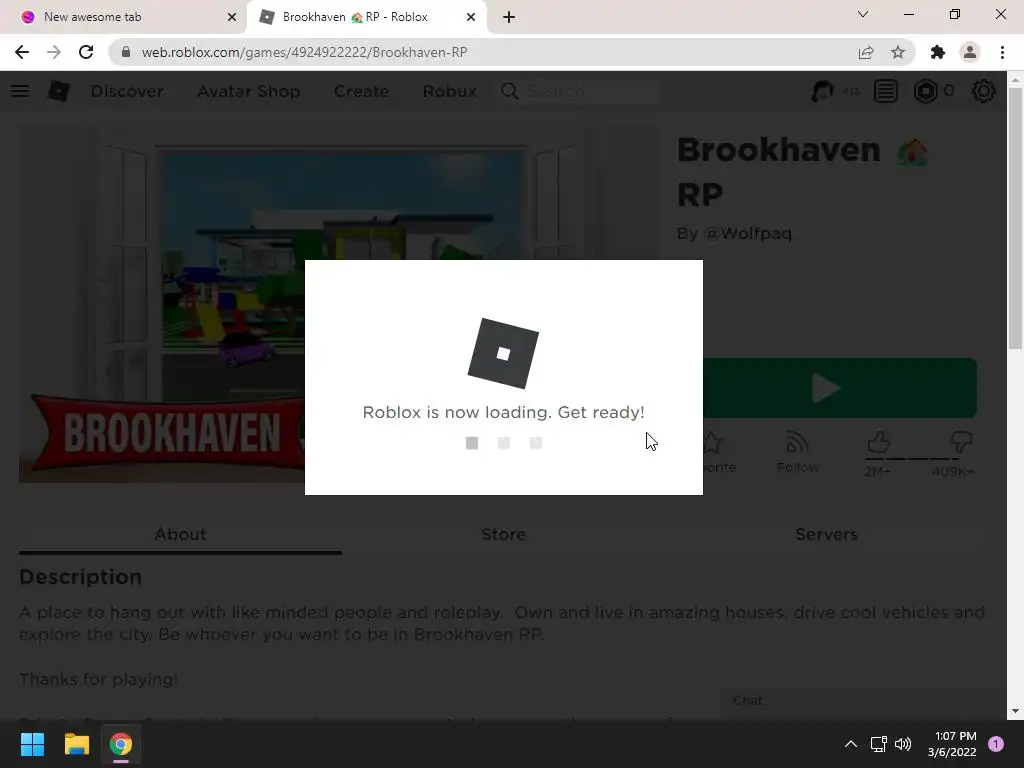Open the Roblox hamburger navigation menu

(x=20, y=91)
